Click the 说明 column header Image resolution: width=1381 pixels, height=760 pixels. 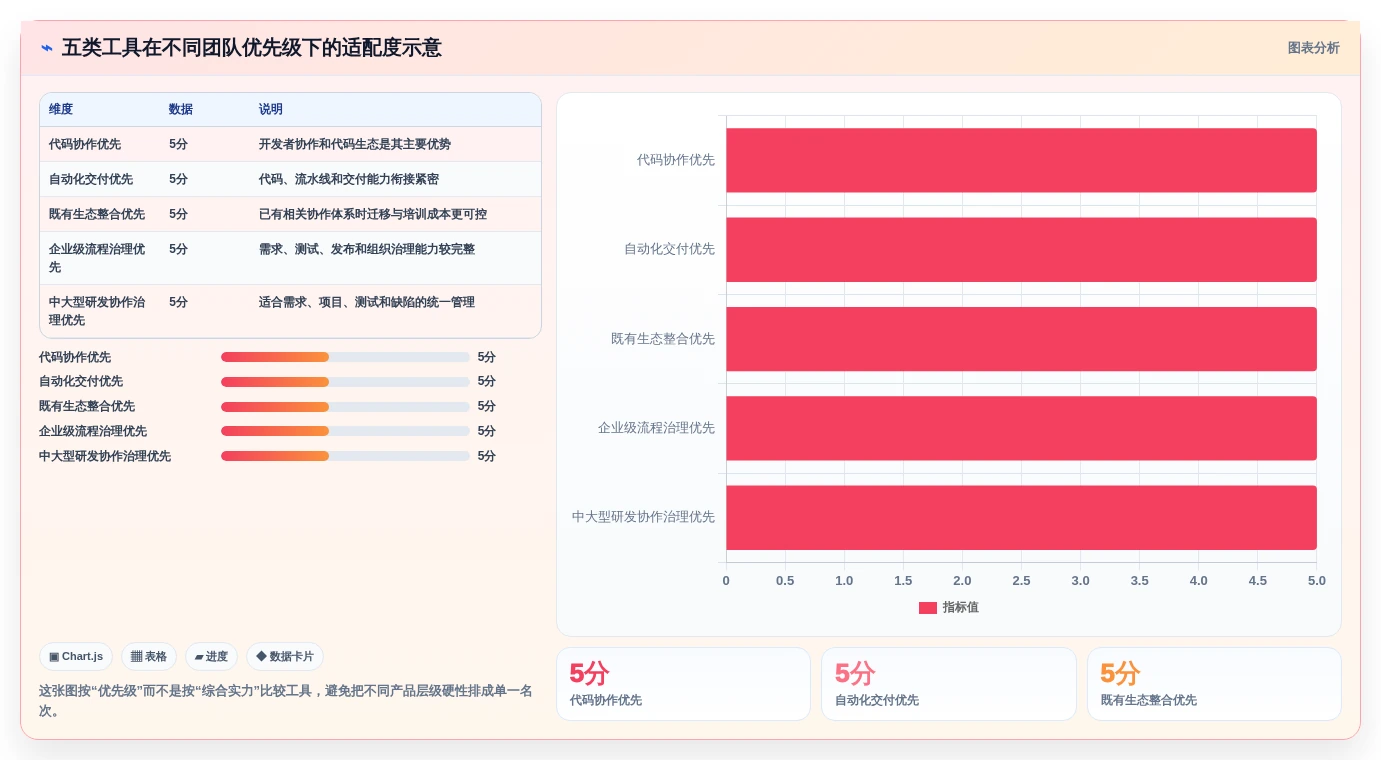tap(271, 109)
